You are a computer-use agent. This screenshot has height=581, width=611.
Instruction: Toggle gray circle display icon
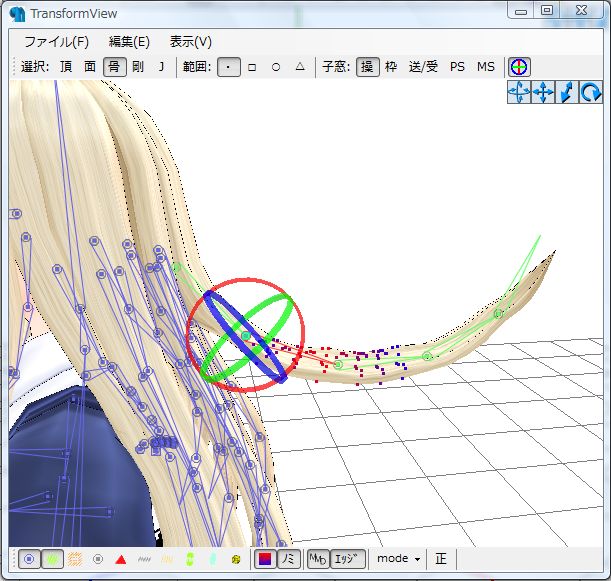98,559
